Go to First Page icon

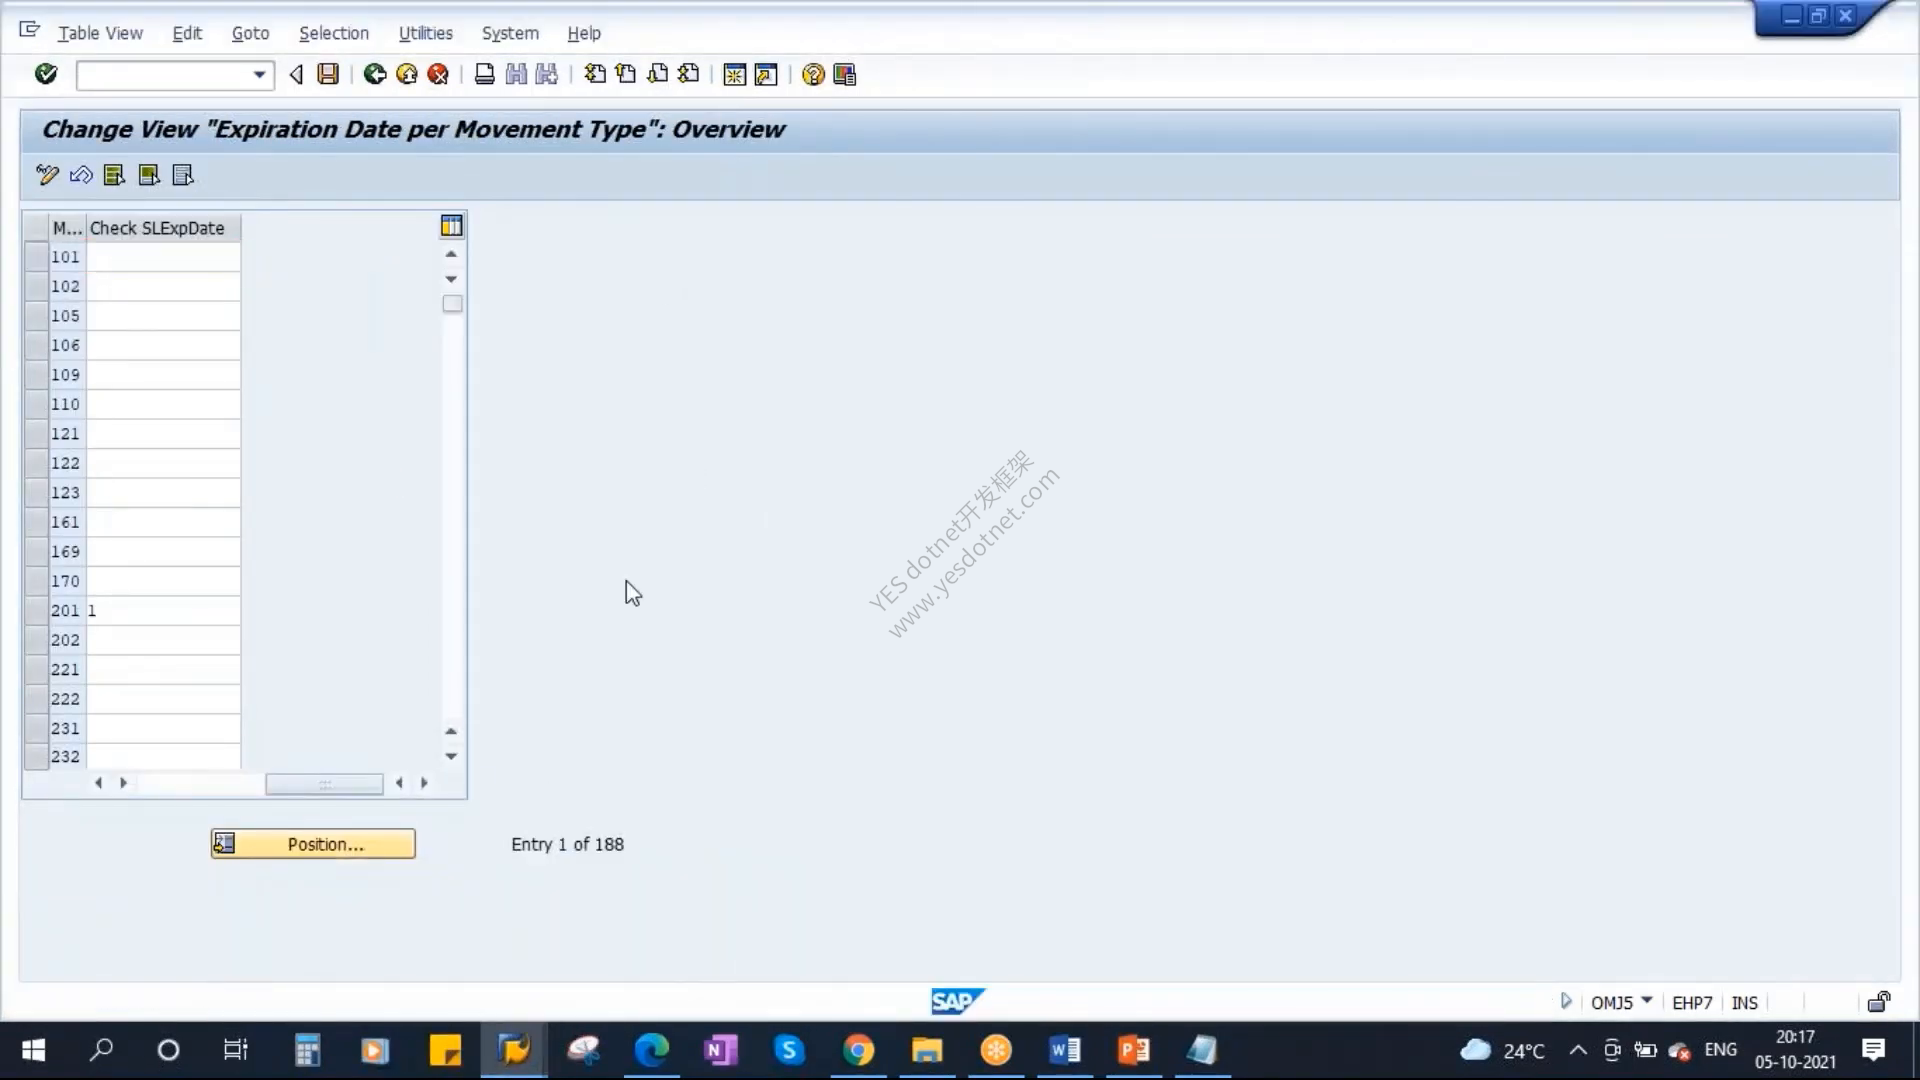(595, 74)
